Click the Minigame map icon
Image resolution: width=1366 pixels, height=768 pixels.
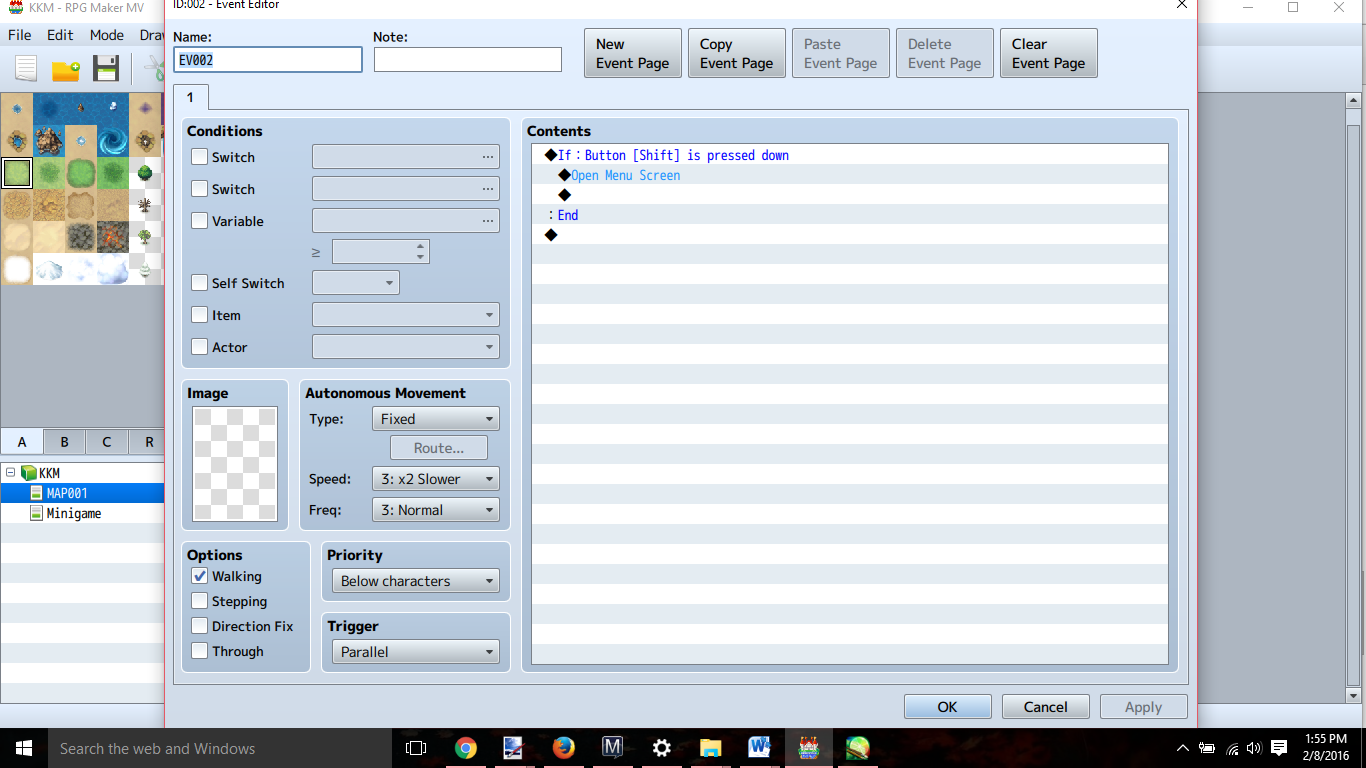click(37, 513)
